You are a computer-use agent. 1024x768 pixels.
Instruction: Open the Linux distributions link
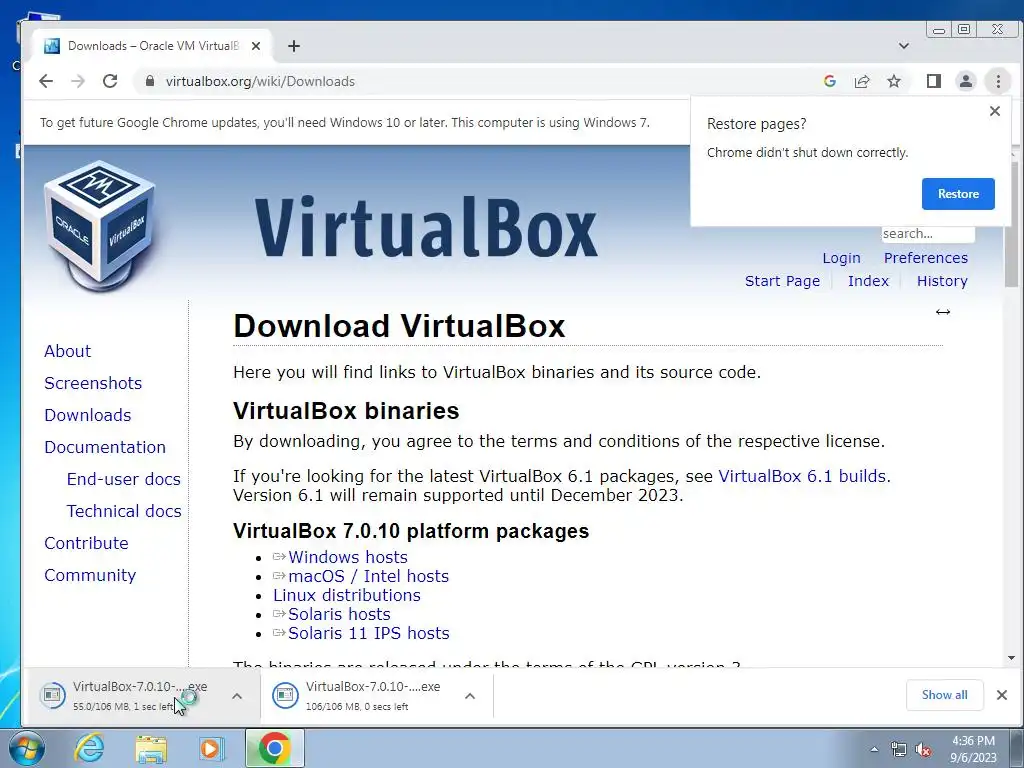click(347, 595)
